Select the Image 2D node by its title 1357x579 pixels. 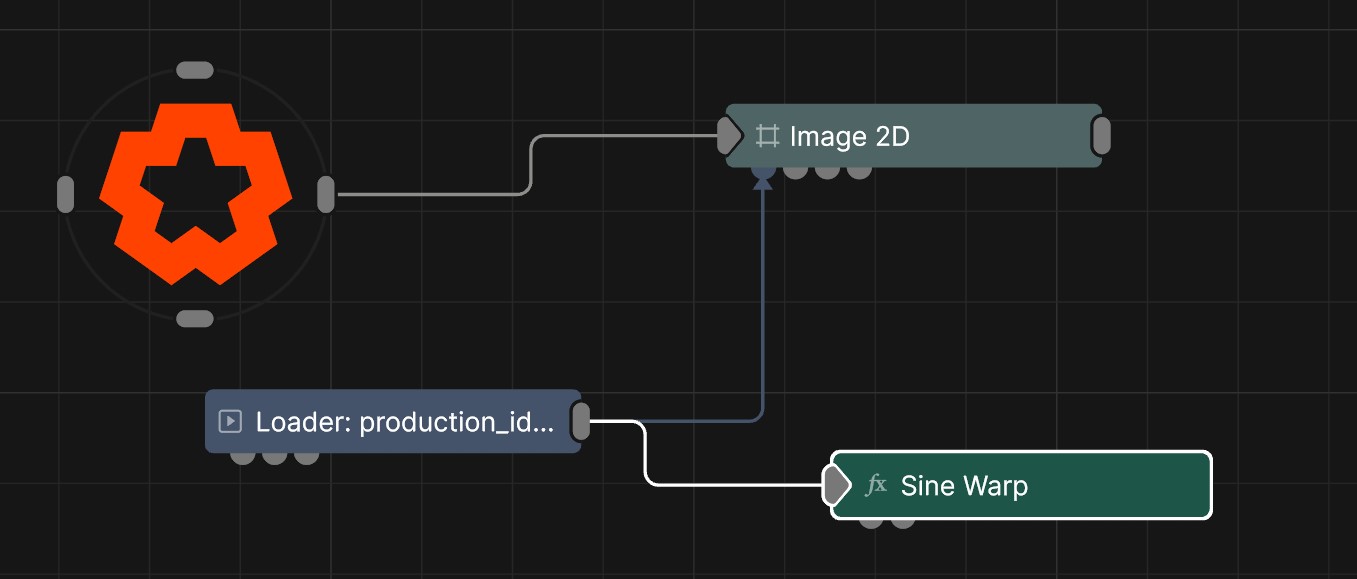[849, 136]
